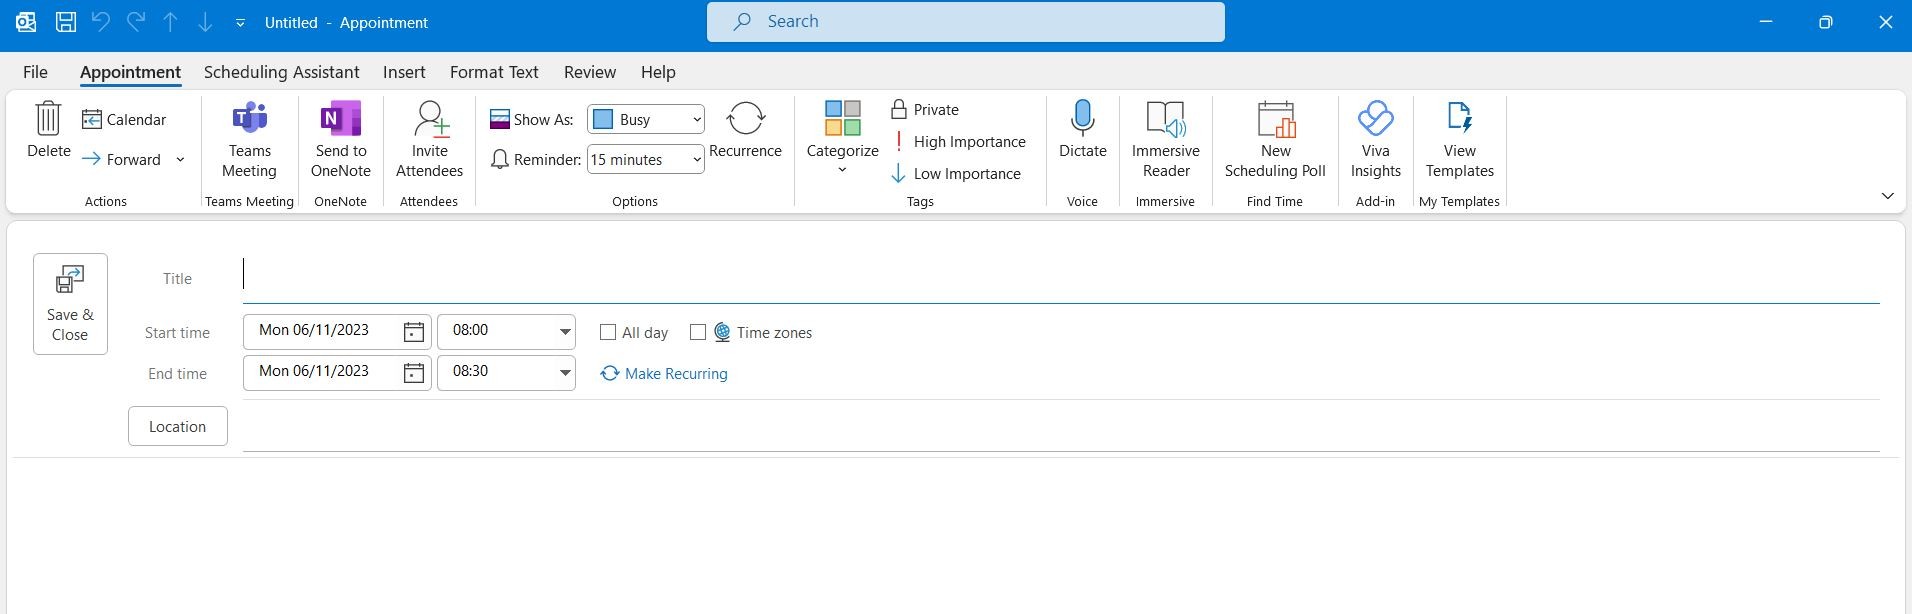Click the Make Recurring link

[x=664, y=373]
